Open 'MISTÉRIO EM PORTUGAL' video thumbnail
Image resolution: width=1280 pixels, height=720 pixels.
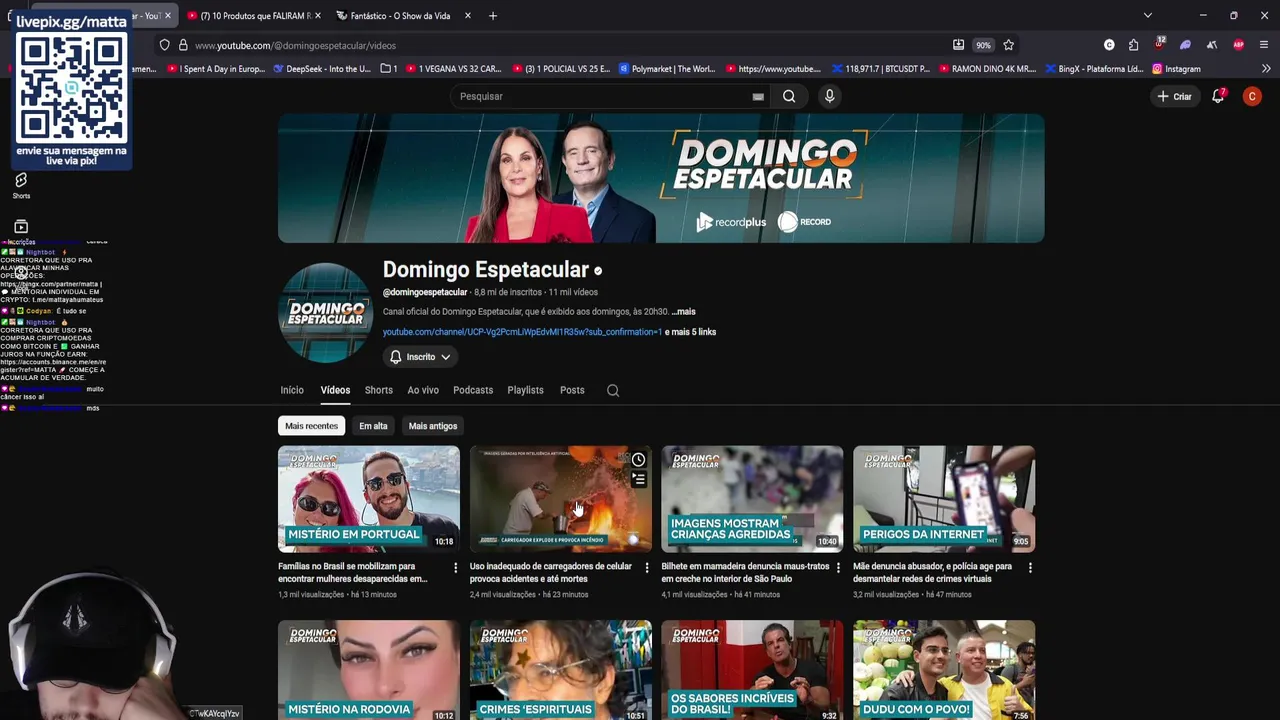[369, 499]
